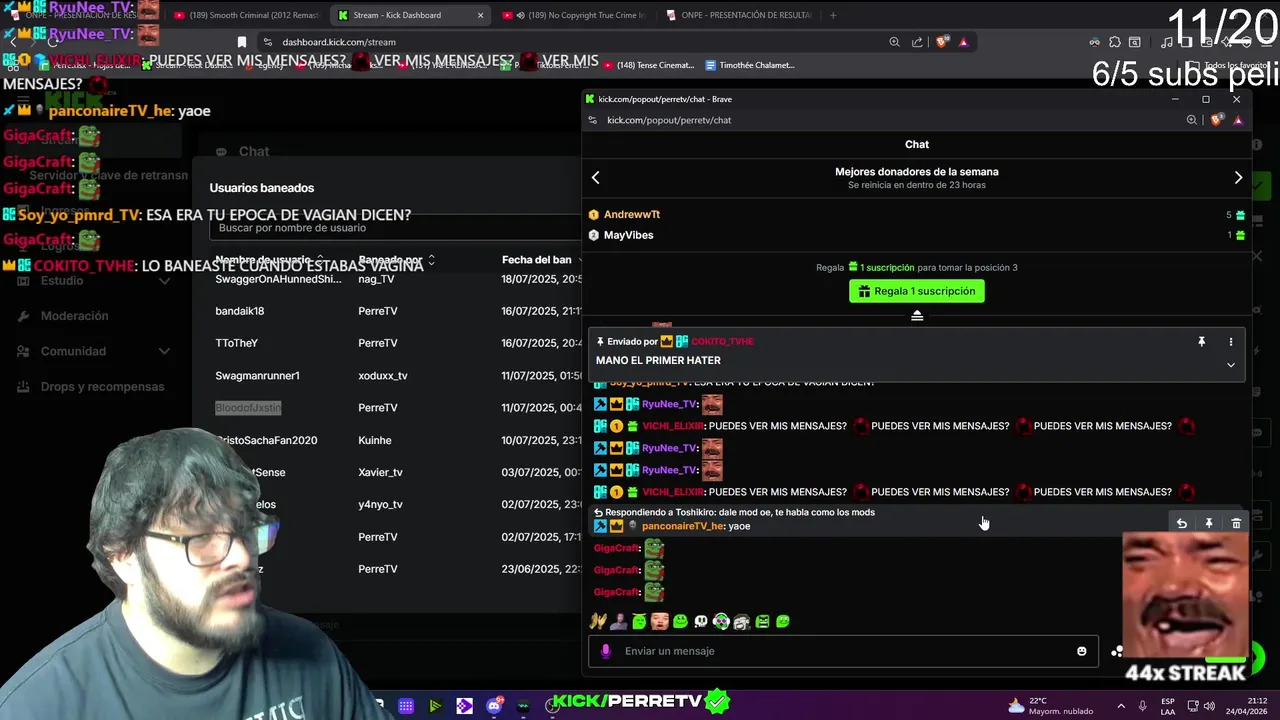1280x720 pixels.
Task: Click the share icon in main address bar
Action: point(917,42)
